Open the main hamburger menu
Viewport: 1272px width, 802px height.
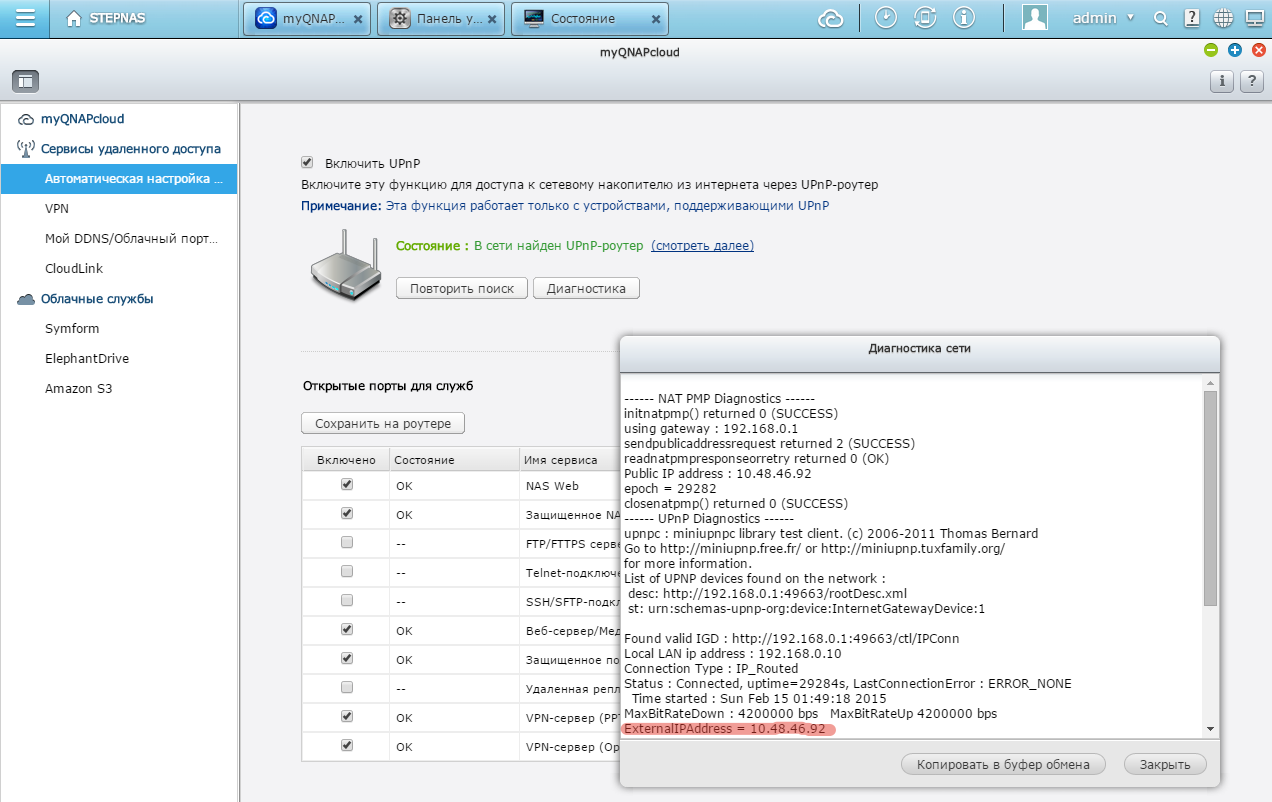coord(26,18)
